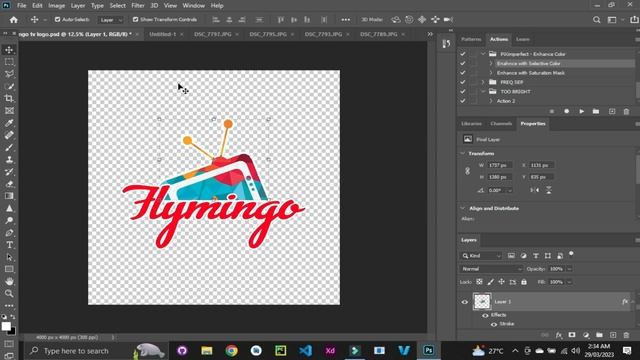Select the Lasso tool
640x360 pixels.
(9, 74)
